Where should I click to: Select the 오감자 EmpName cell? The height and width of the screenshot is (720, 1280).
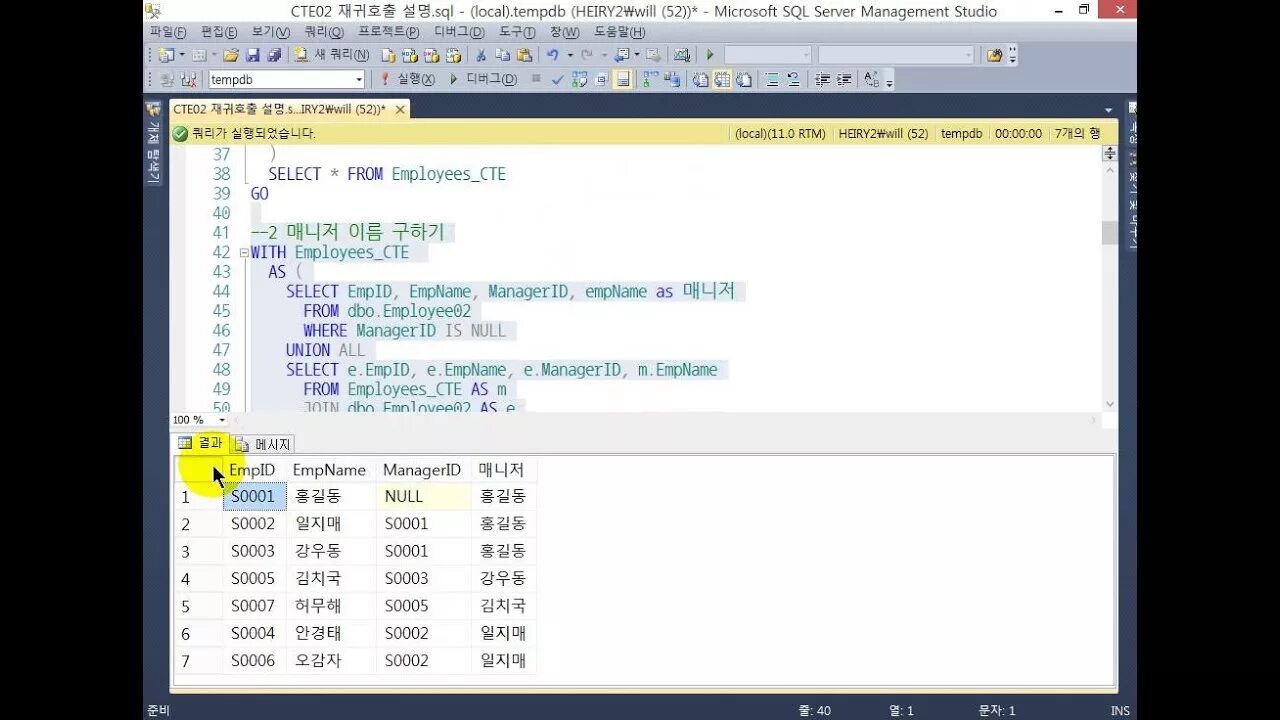pyautogui.click(x=331, y=661)
